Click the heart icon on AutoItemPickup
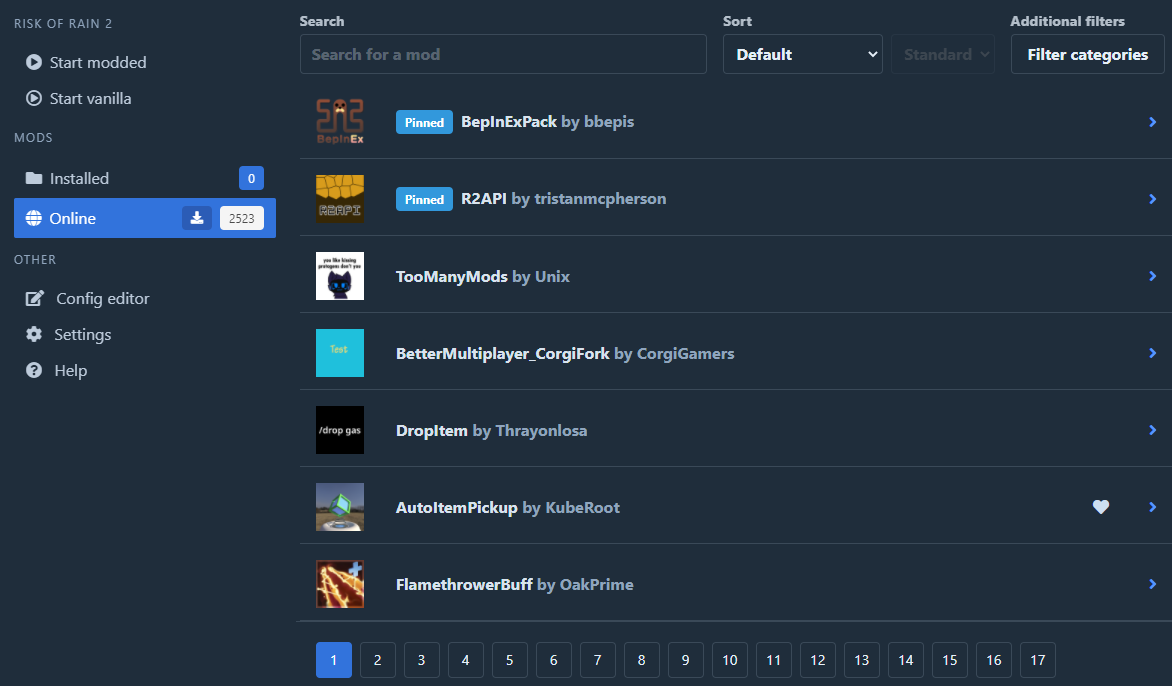 tap(1101, 507)
